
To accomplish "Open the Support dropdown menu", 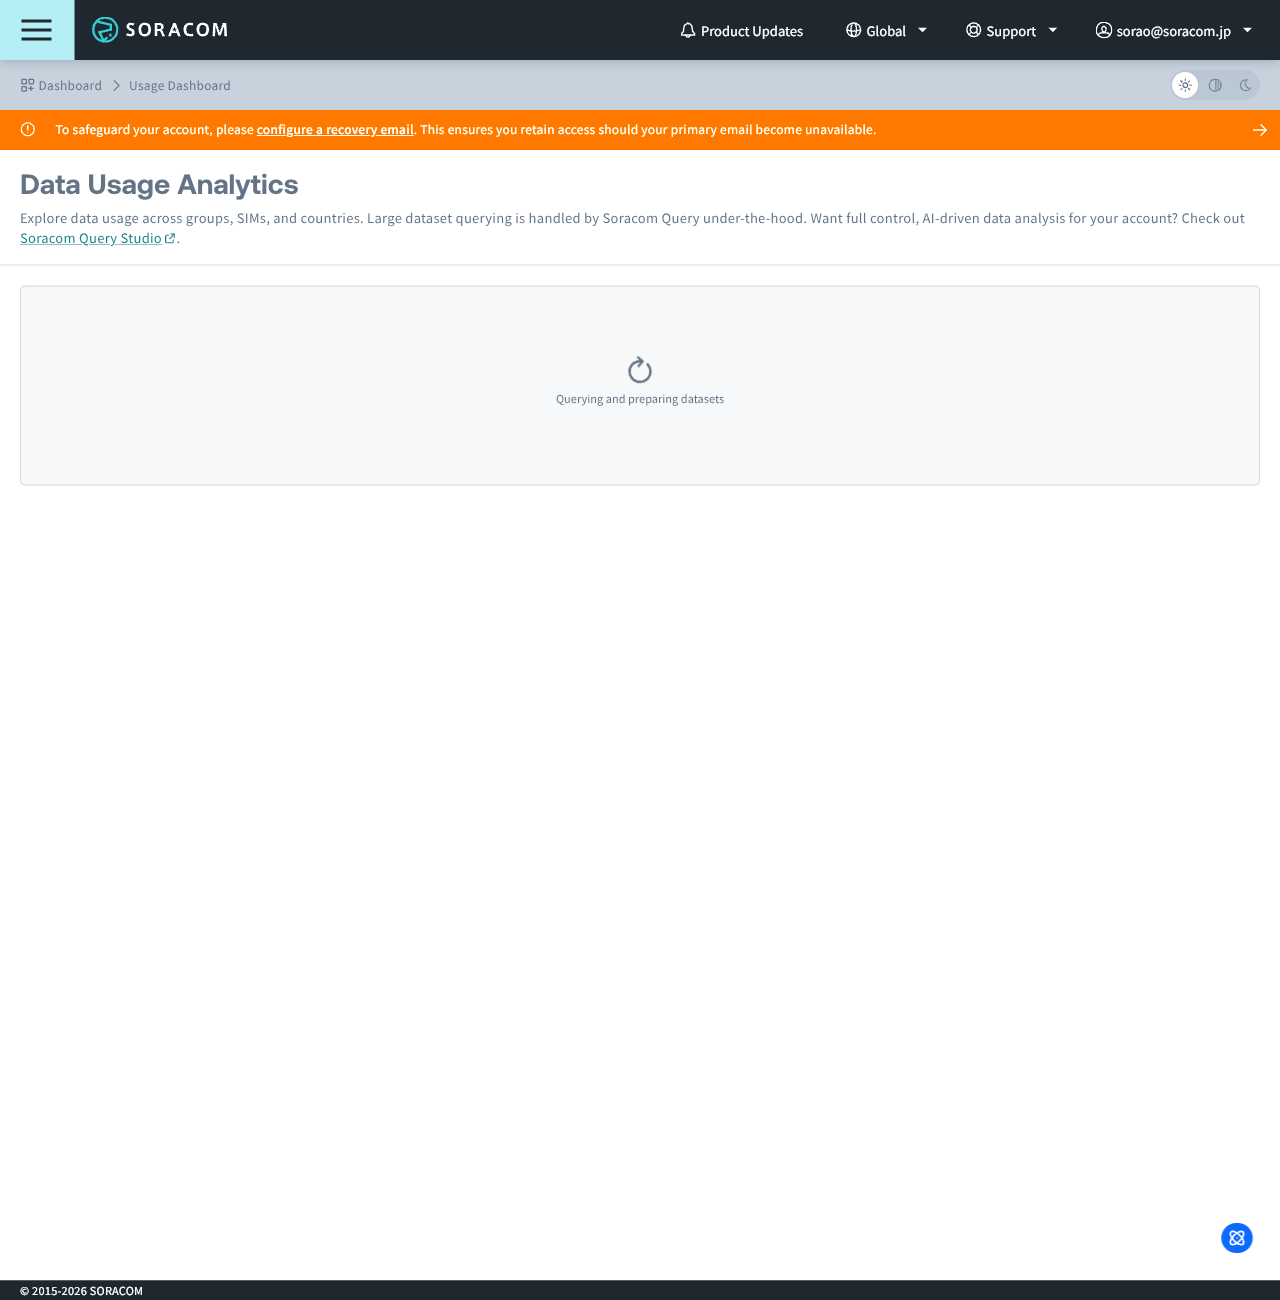I will click(x=1011, y=31).
